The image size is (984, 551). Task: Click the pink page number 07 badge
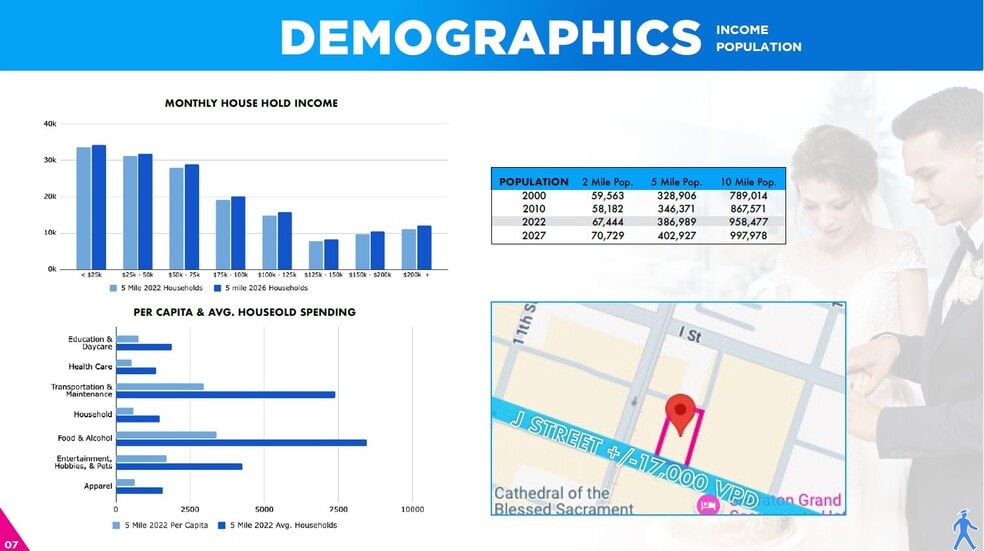click(10, 540)
